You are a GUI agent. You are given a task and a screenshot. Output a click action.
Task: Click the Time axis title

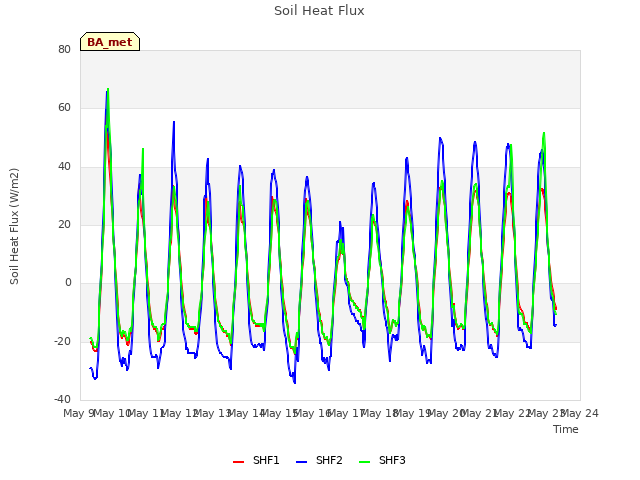point(566,429)
